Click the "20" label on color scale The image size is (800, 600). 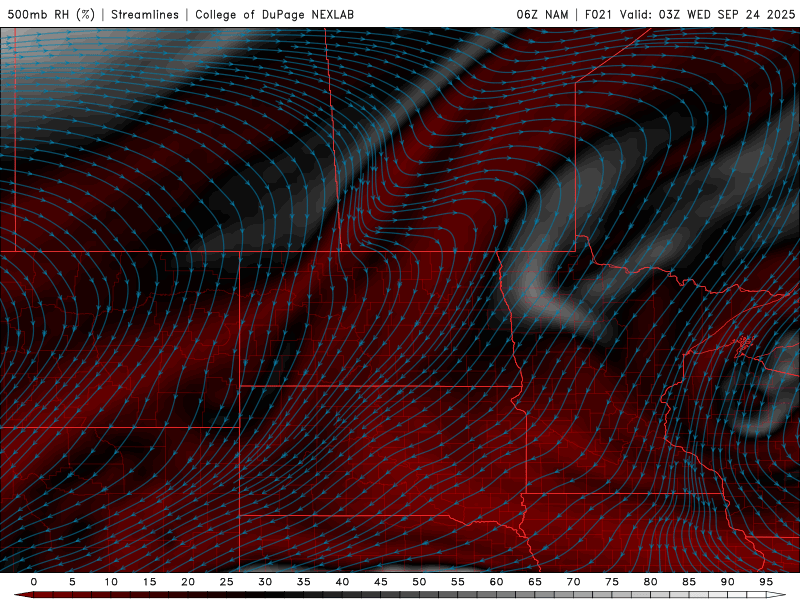(188, 582)
